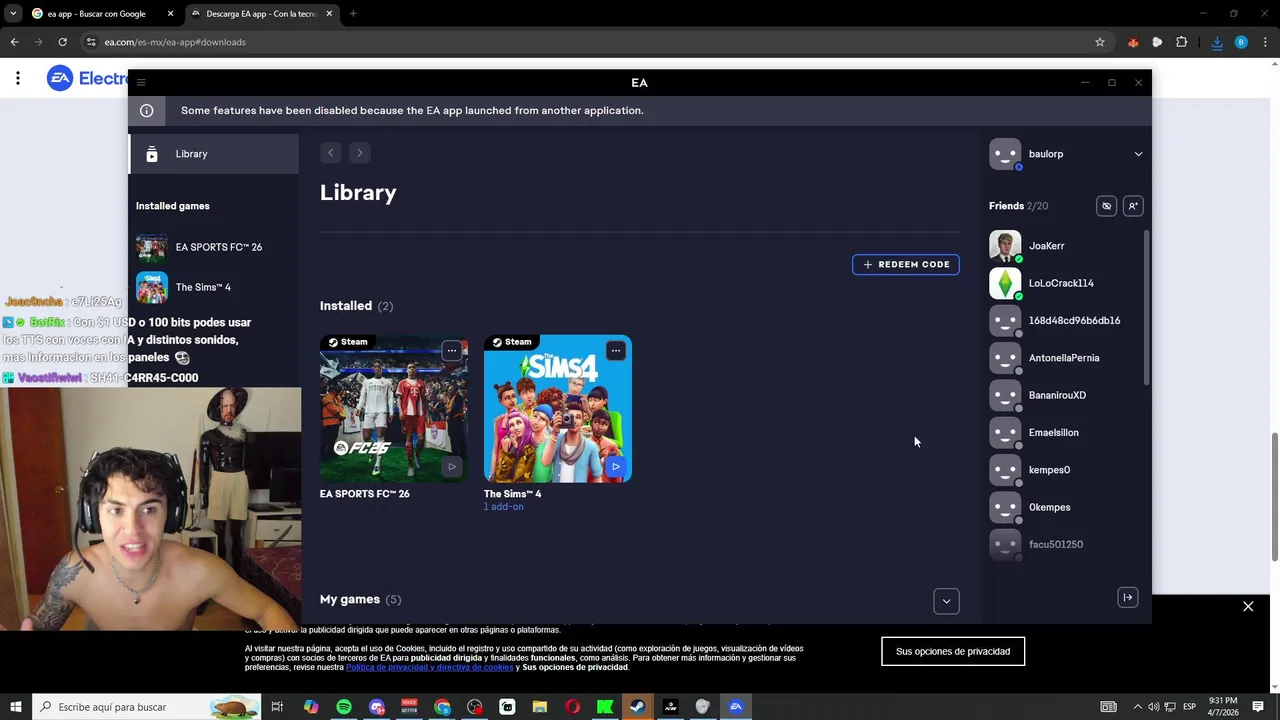Go back with the EA left arrow
Viewport: 1280px width, 720px height.
(330, 152)
